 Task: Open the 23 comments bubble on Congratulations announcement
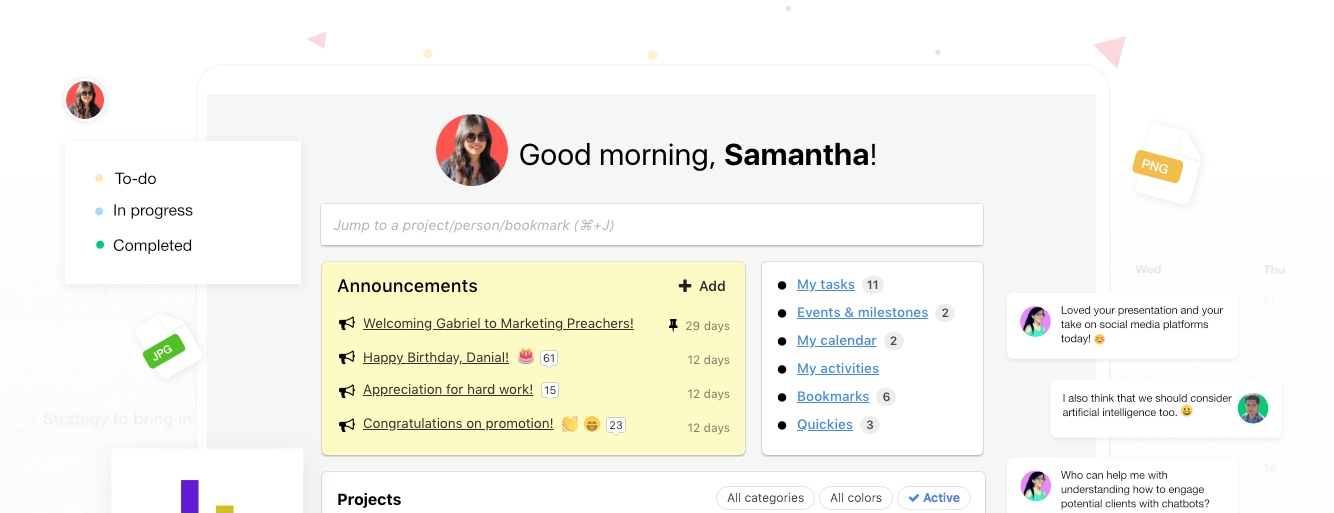click(616, 425)
